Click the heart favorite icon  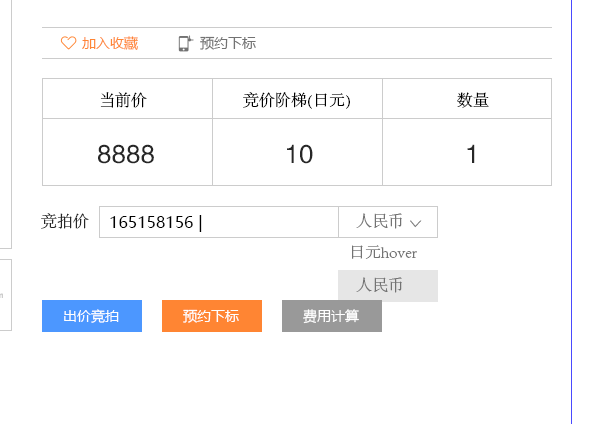point(68,43)
